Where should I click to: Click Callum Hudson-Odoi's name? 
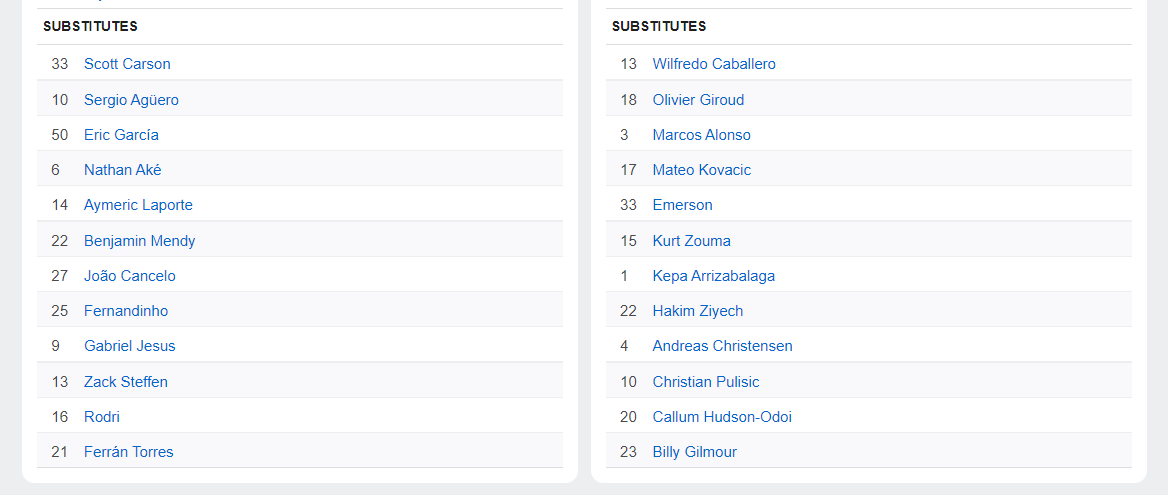[722, 417]
